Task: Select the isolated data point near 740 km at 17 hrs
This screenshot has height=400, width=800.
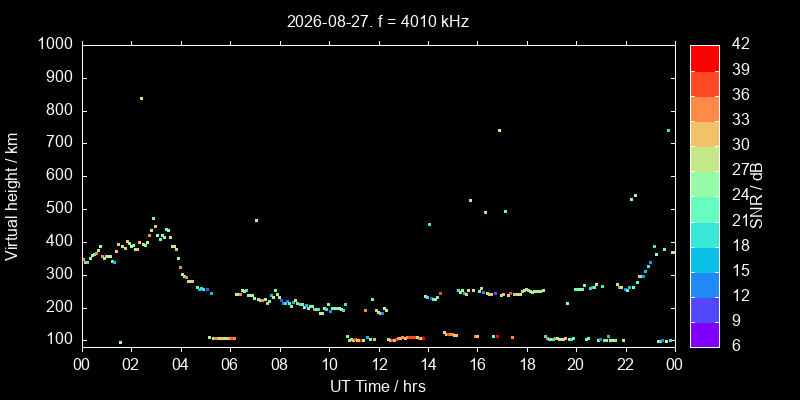Action: 499,131
